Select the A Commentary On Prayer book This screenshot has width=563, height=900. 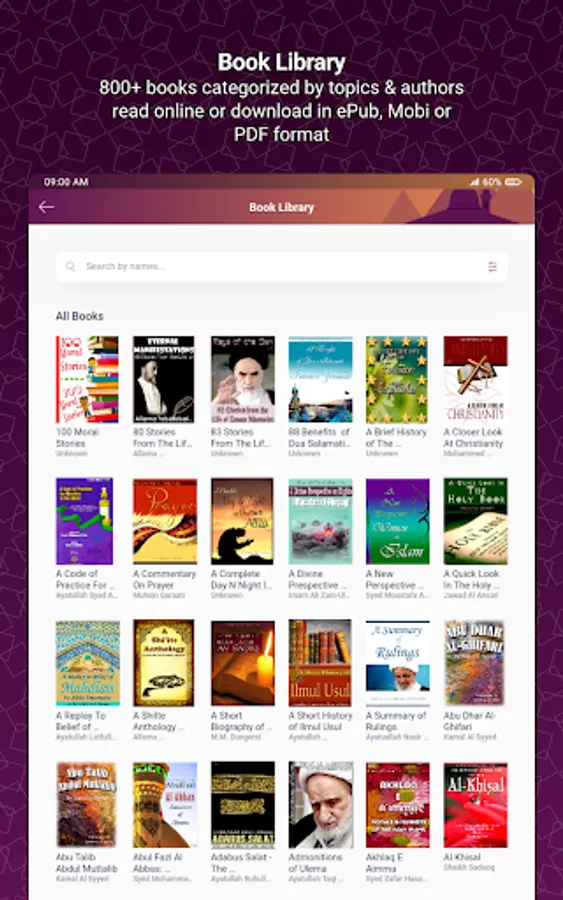(165, 521)
